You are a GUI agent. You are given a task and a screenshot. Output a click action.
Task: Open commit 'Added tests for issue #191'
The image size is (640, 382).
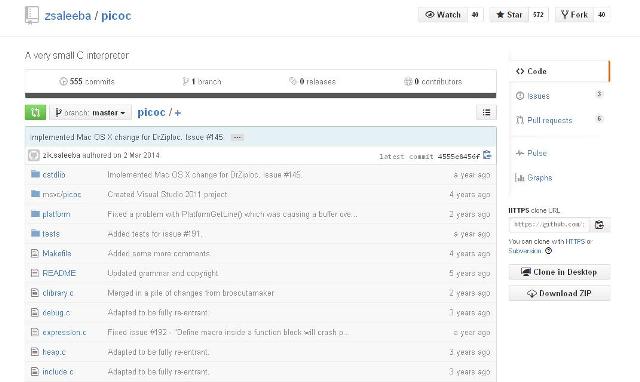[x=155, y=234]
